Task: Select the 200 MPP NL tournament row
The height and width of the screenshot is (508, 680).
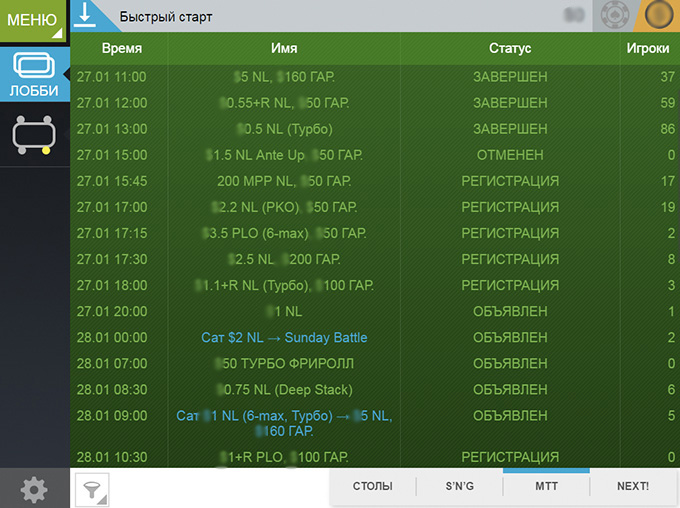Action: 284,181
